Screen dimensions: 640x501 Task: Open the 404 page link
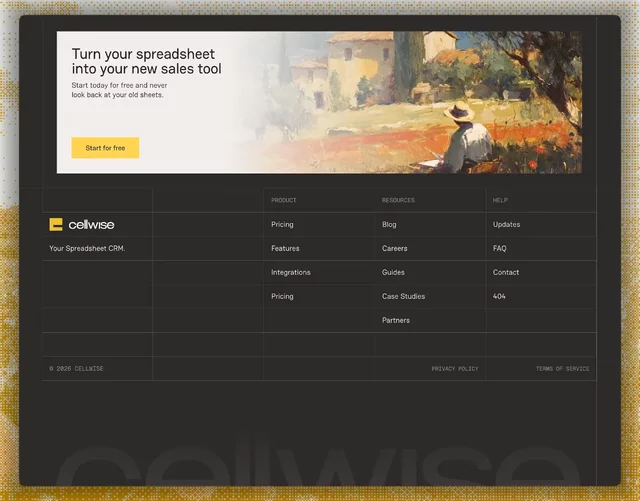[x=499, y=296]
